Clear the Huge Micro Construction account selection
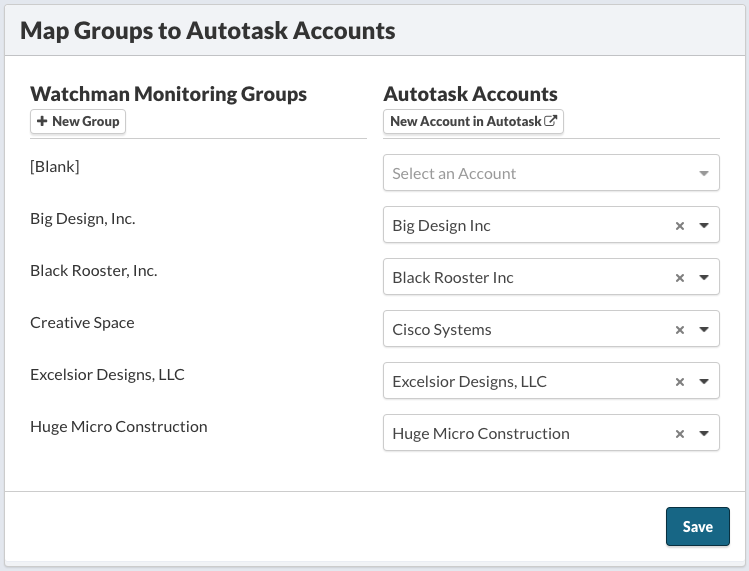Screen dimensions: 749x571 point(680,434)
